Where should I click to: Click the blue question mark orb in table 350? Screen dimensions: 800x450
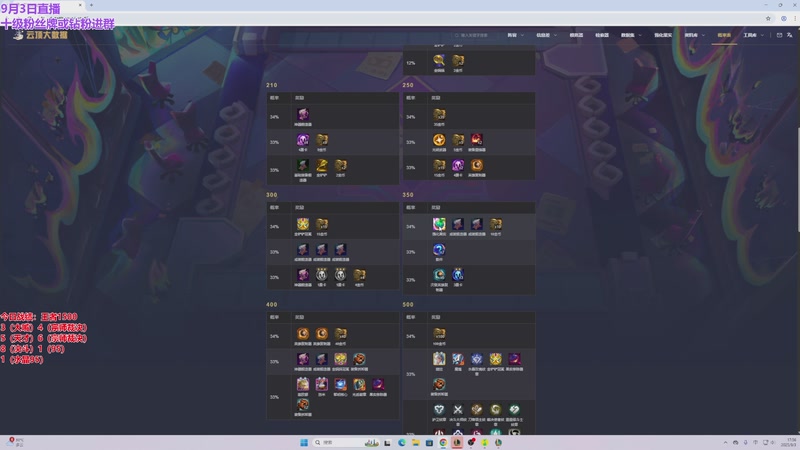pyautogui.click(x=439, y=249)
